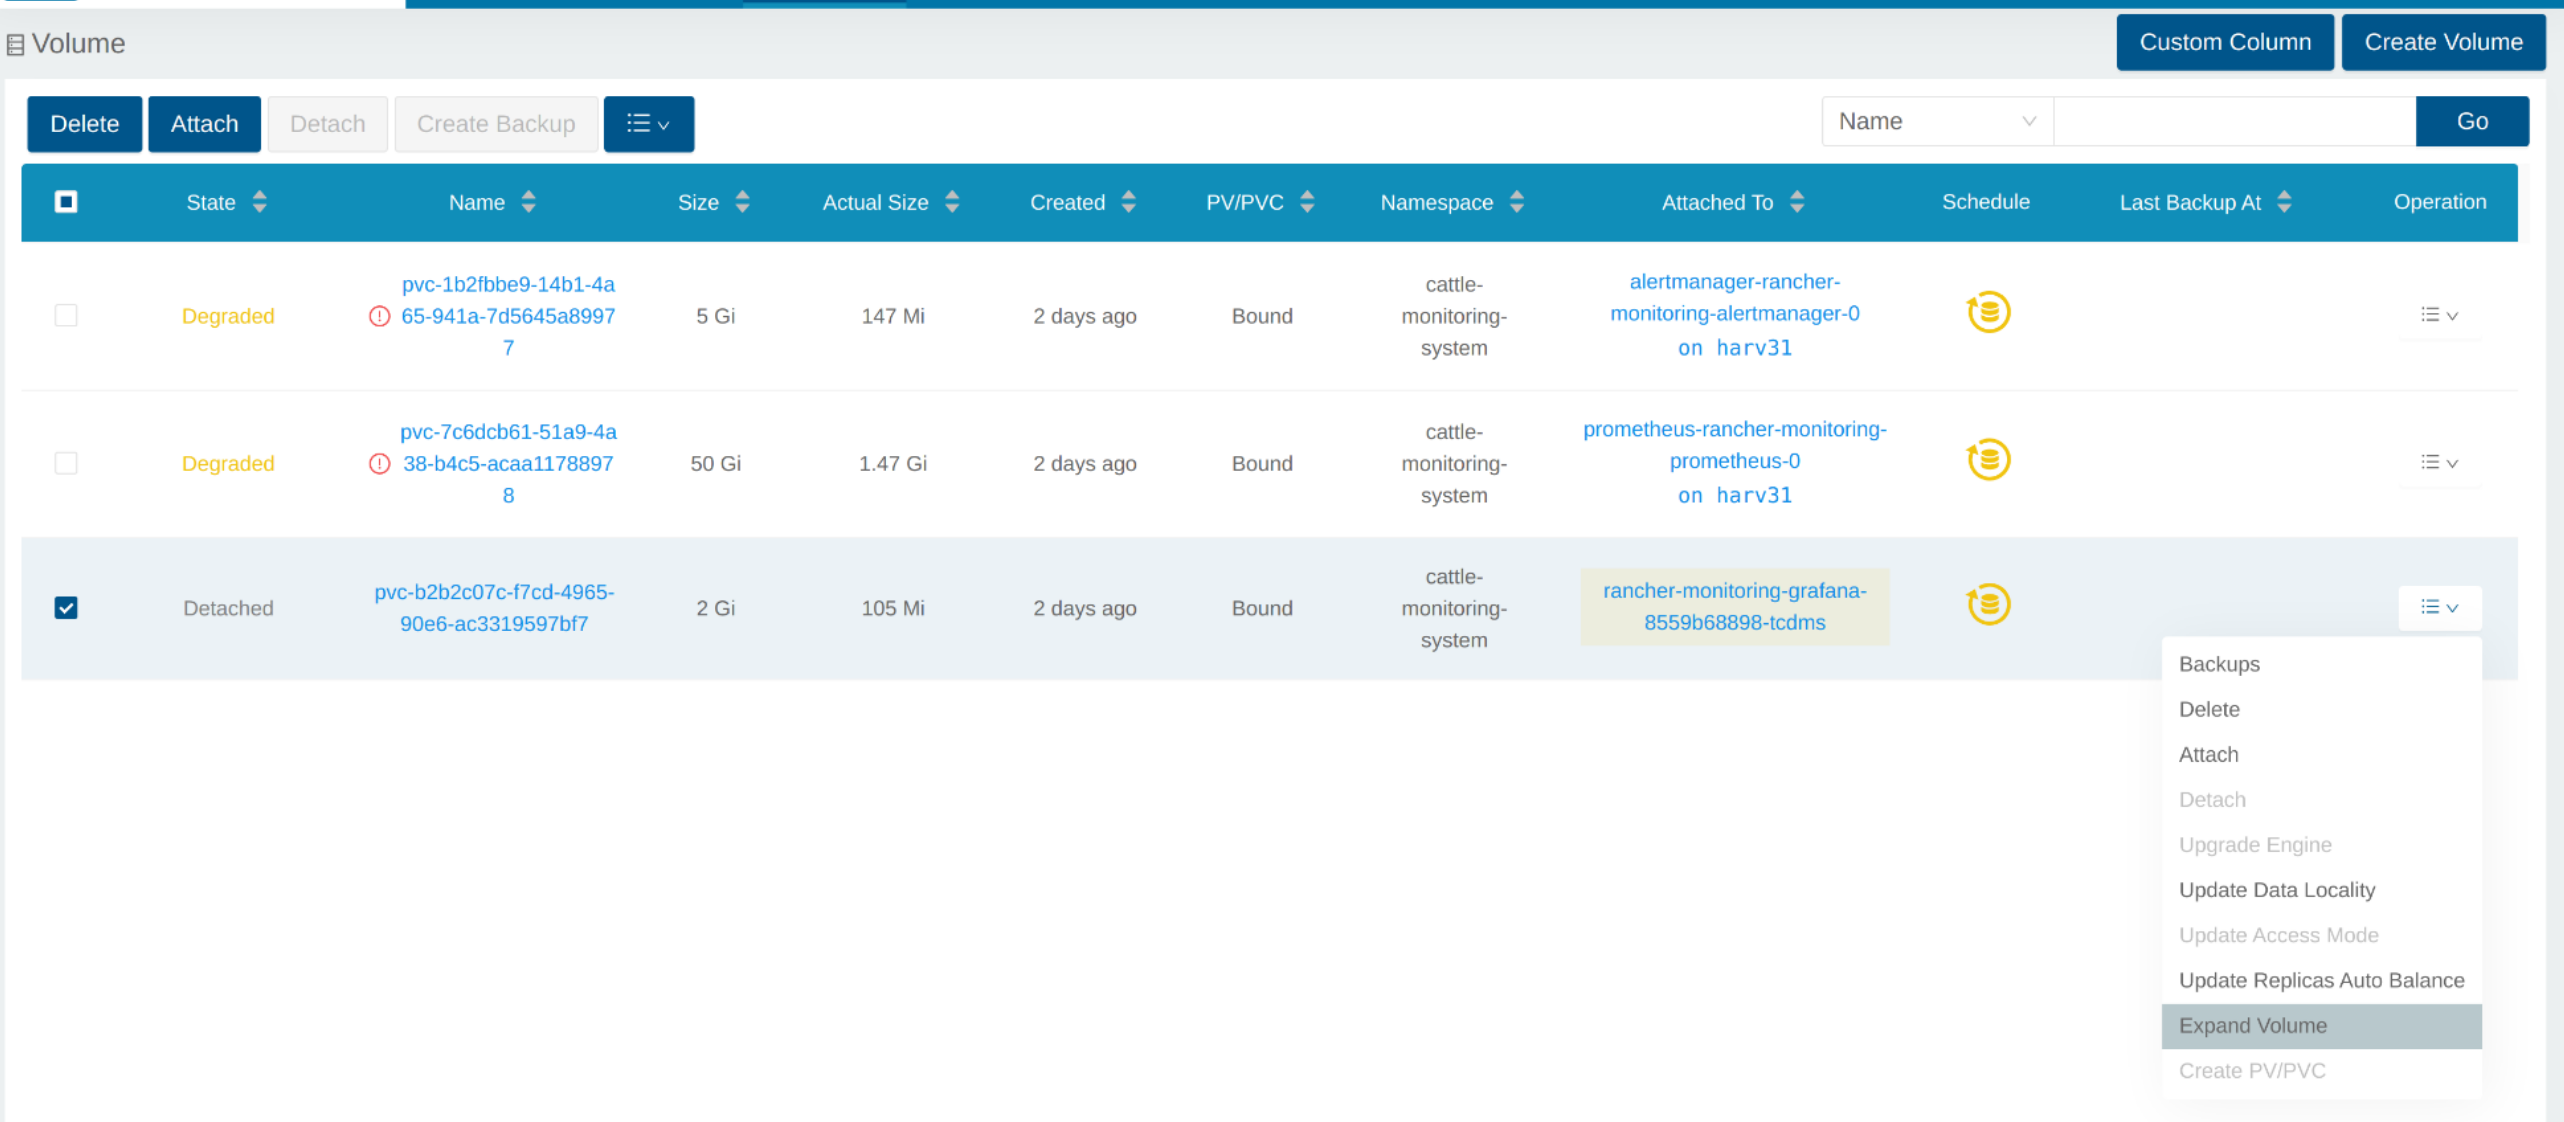
Task: Toggle the select-all checkbox in table header
Action: 66,202
